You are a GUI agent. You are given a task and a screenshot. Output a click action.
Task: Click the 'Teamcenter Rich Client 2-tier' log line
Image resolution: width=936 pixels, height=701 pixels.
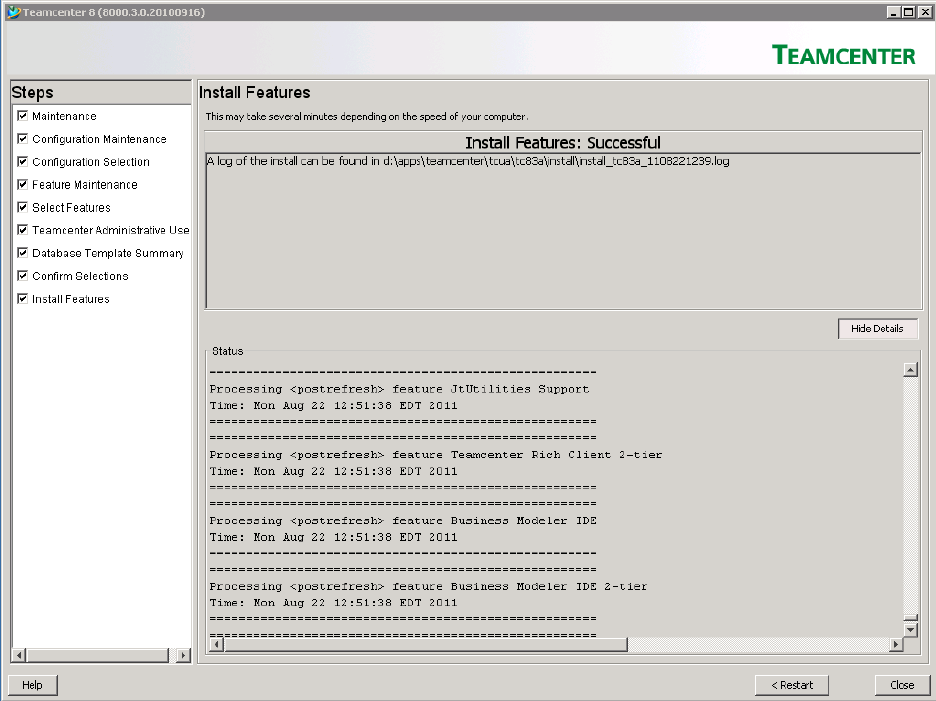pyautogui.click(x=436, y=455)
